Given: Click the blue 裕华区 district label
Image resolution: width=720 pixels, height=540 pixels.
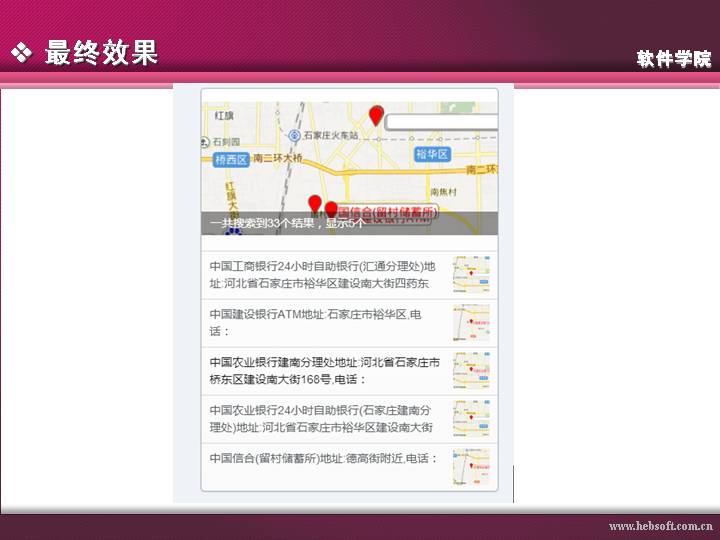Looking at the screenshot, I should 432,154.
